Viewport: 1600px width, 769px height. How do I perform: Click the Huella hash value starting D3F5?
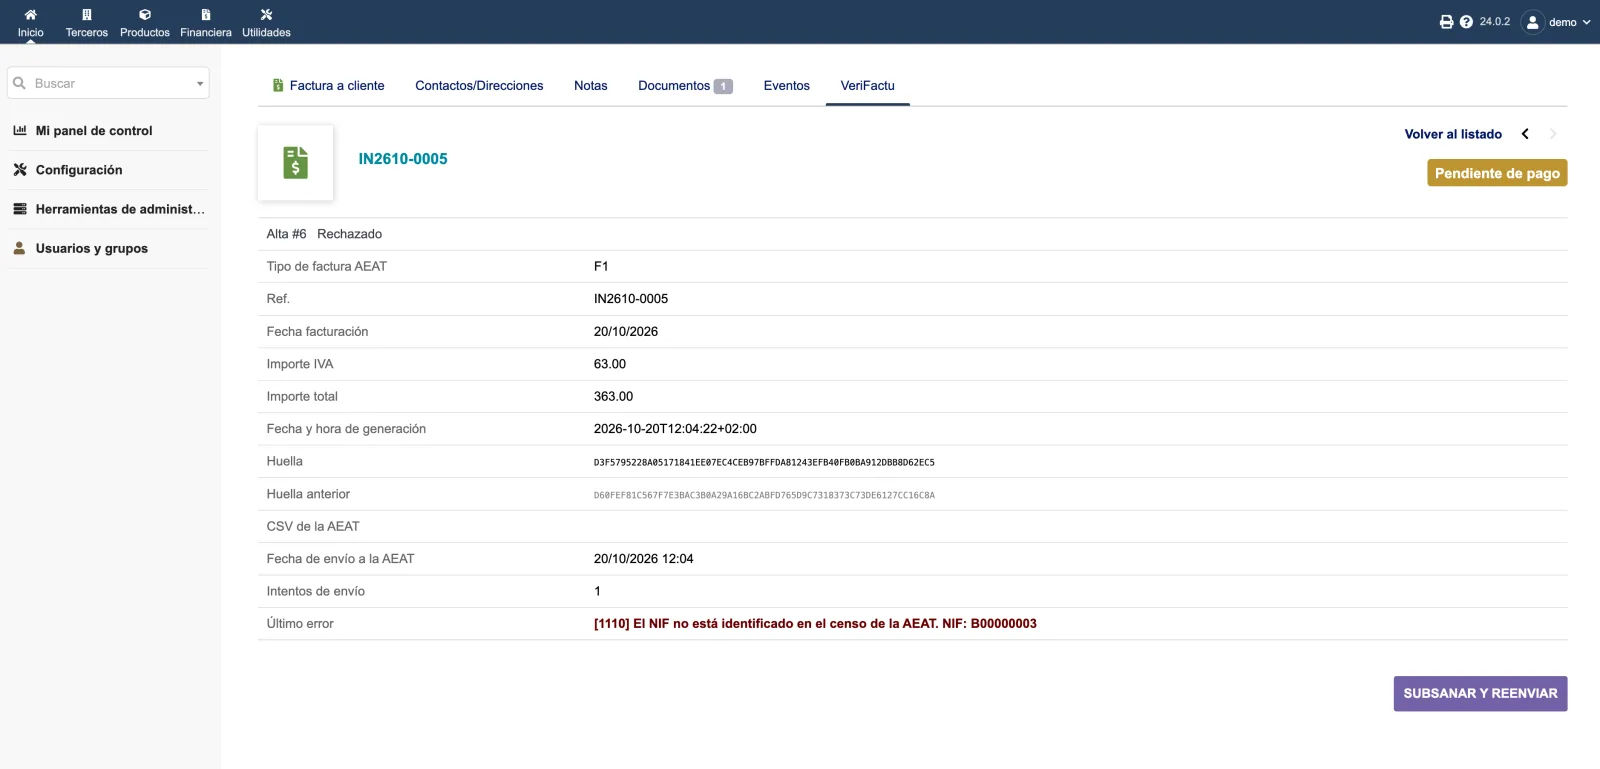pyautogui.click(x=764, y=463)
